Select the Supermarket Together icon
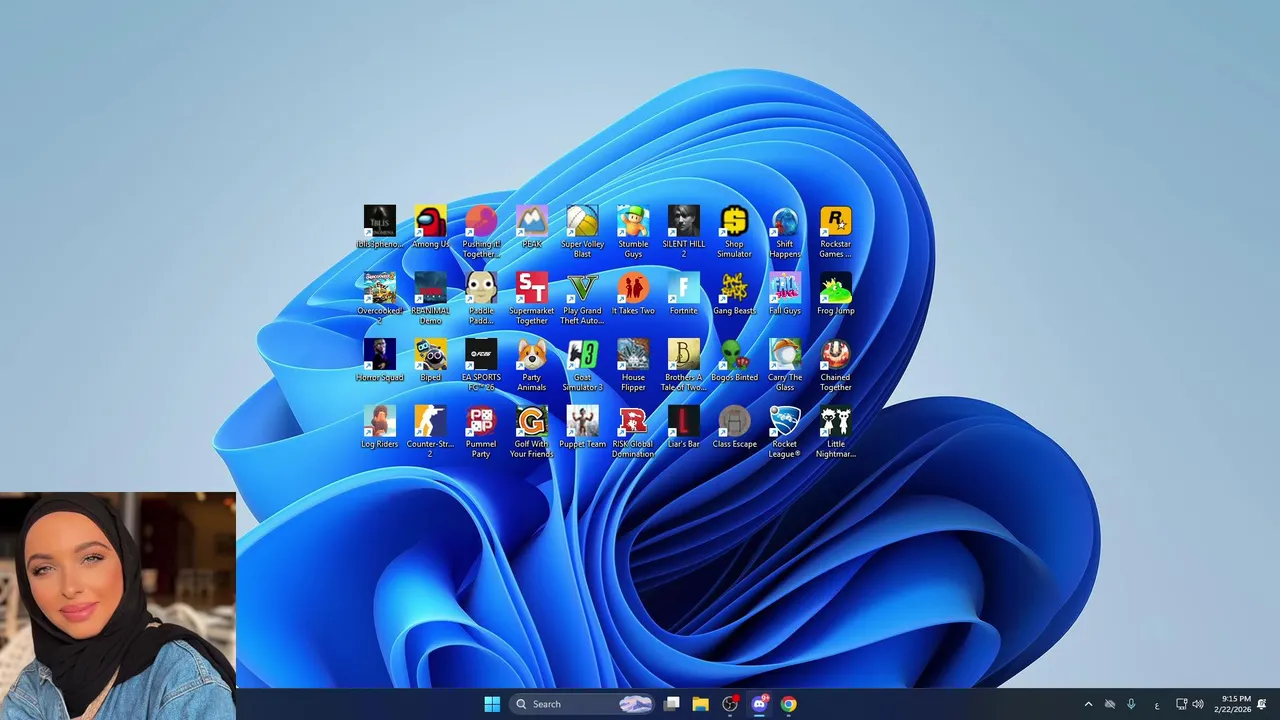Screen dimensions: 1280x720 531,298
